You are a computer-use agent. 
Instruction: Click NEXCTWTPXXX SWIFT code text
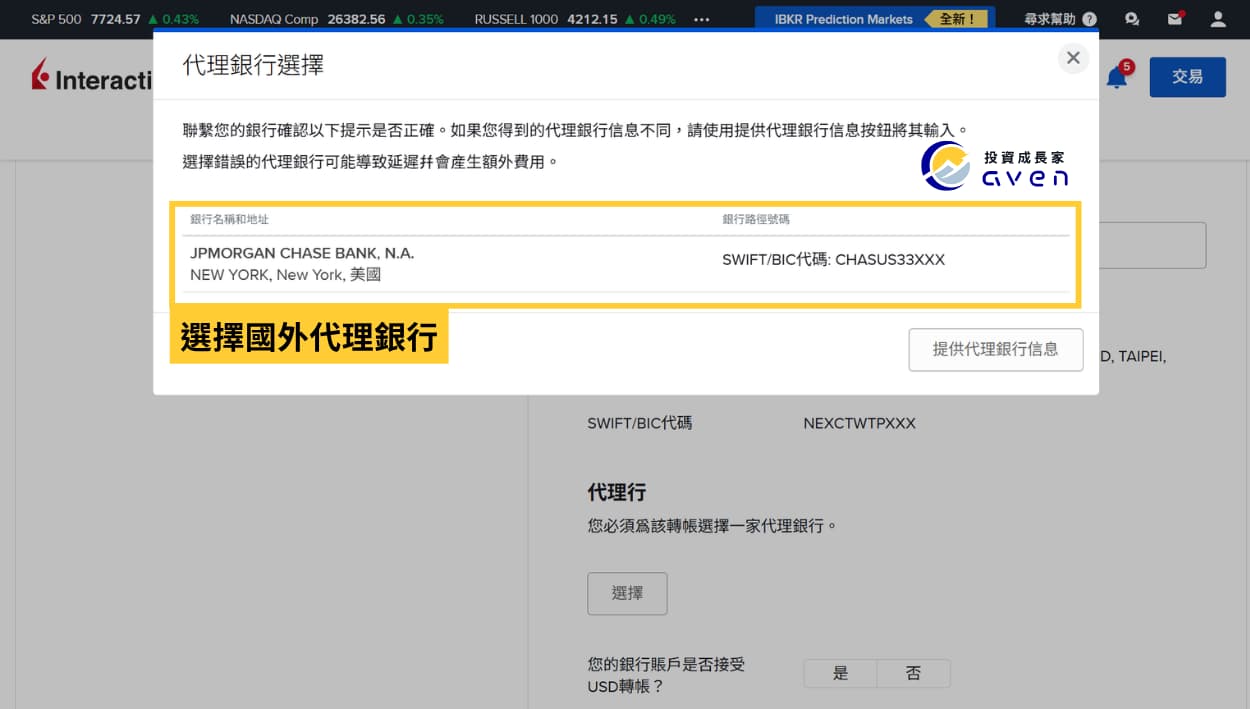point(859,423)
